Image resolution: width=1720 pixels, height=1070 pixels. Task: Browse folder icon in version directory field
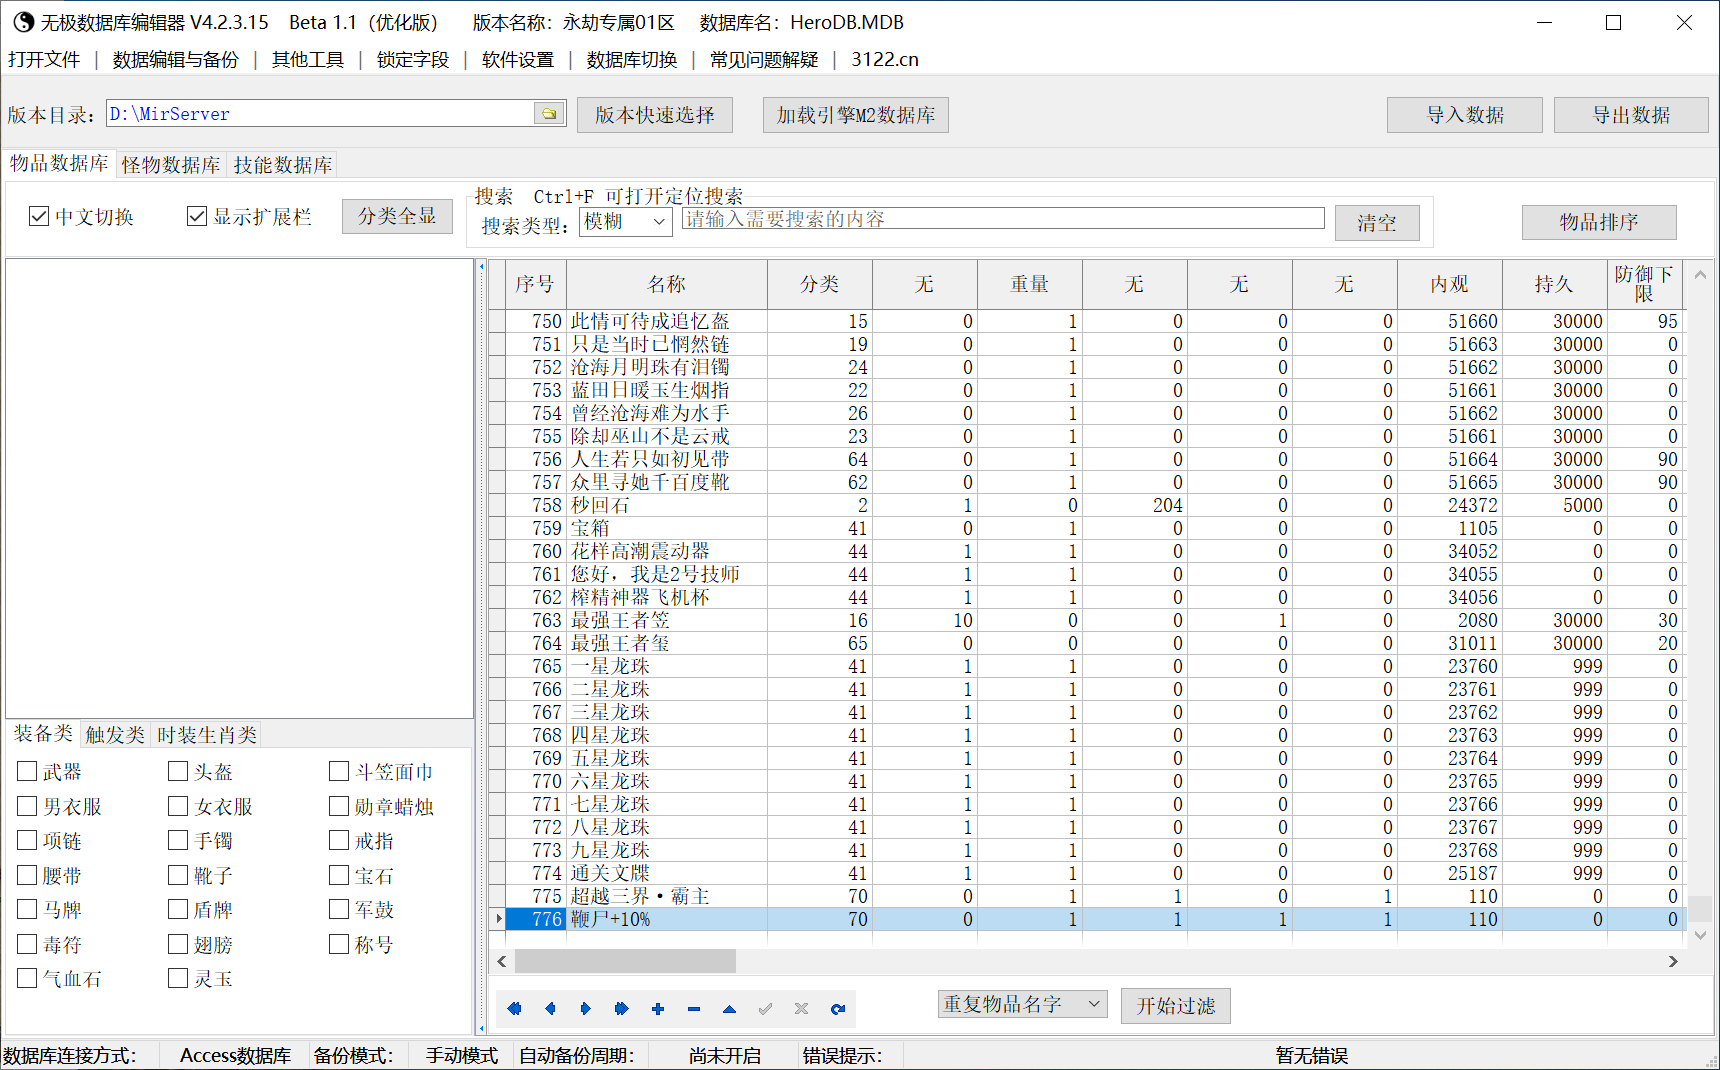549,114
